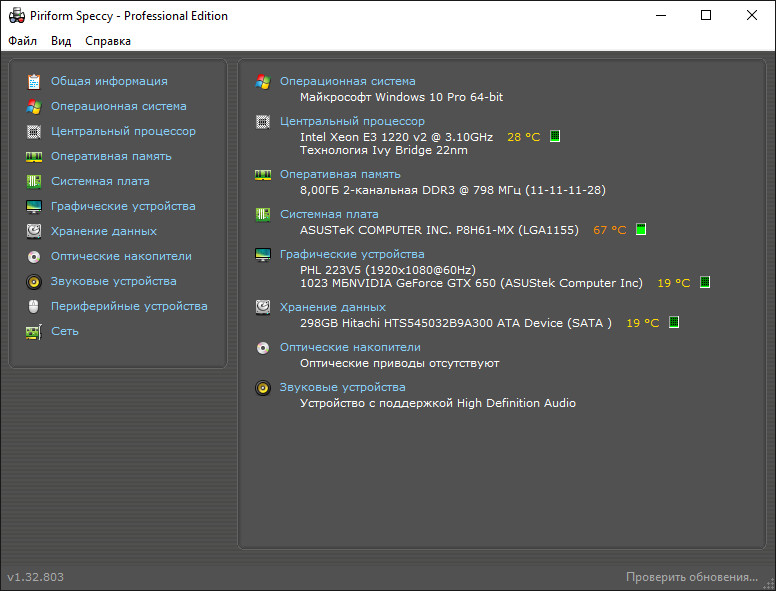
Task: Click the motherboard icon beside sidebar Системная плата
Action: tap(34, 182)
